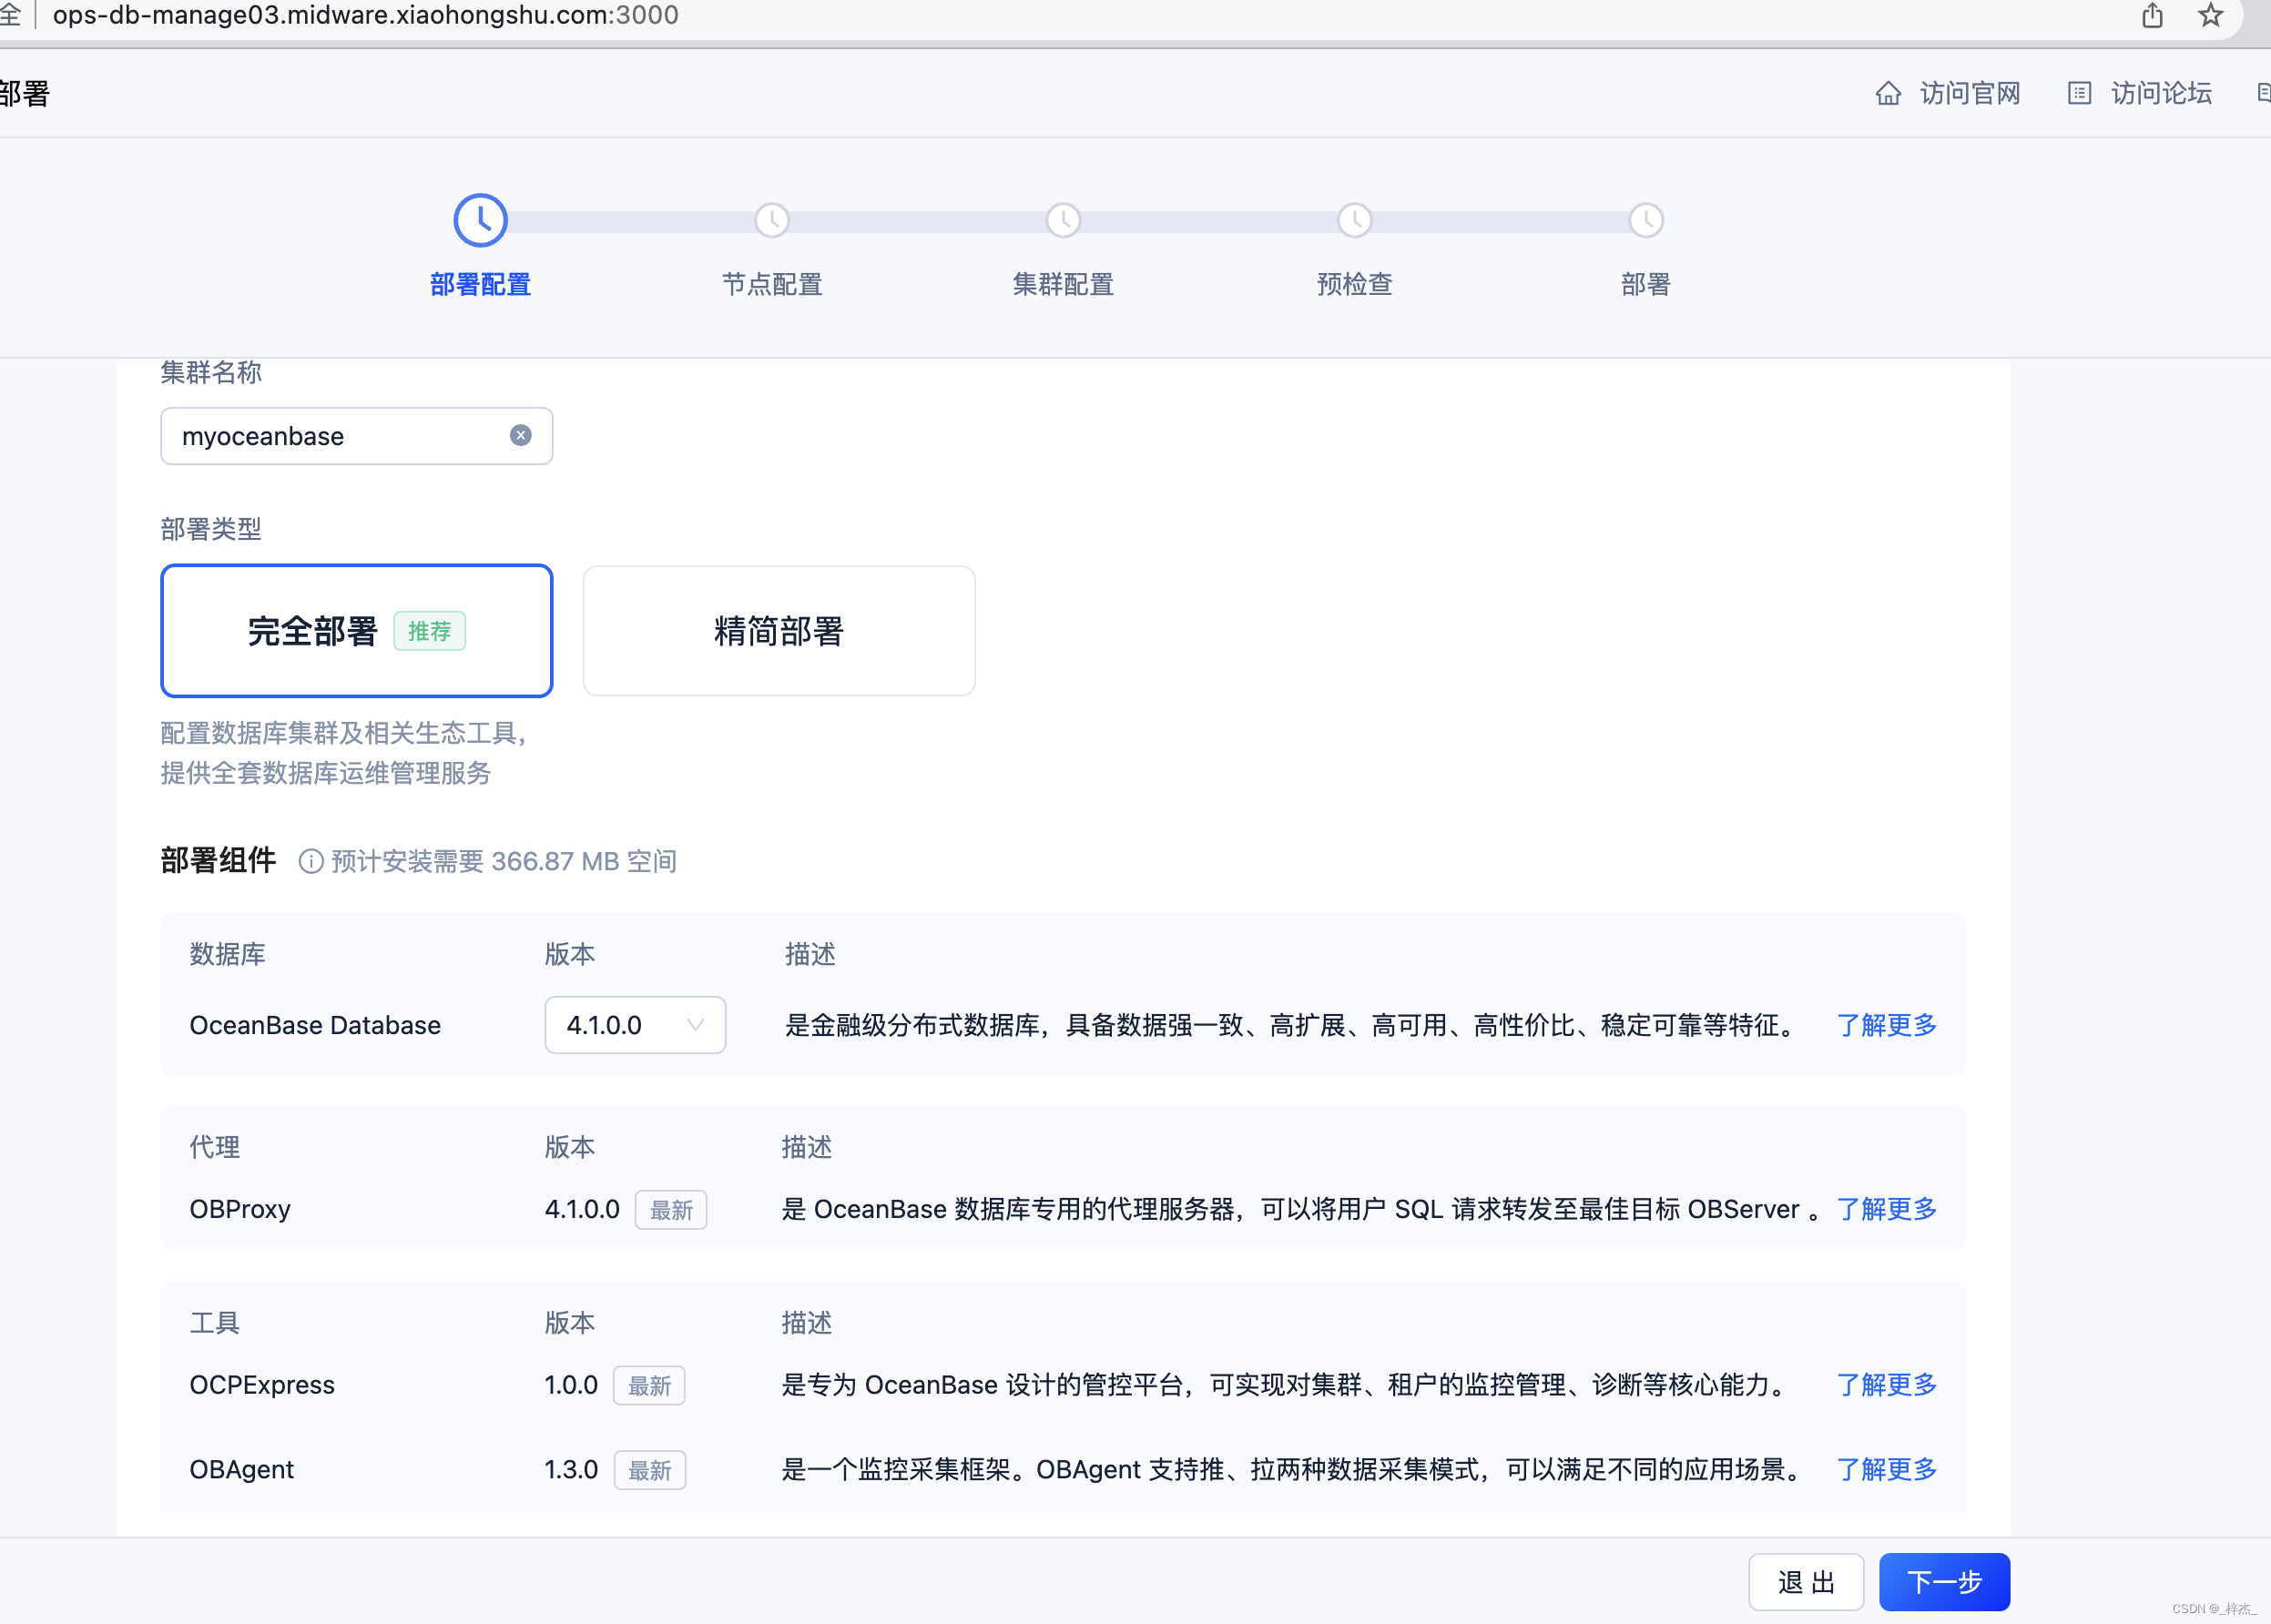Click the OCPExpress component name

pos(262,1385)
